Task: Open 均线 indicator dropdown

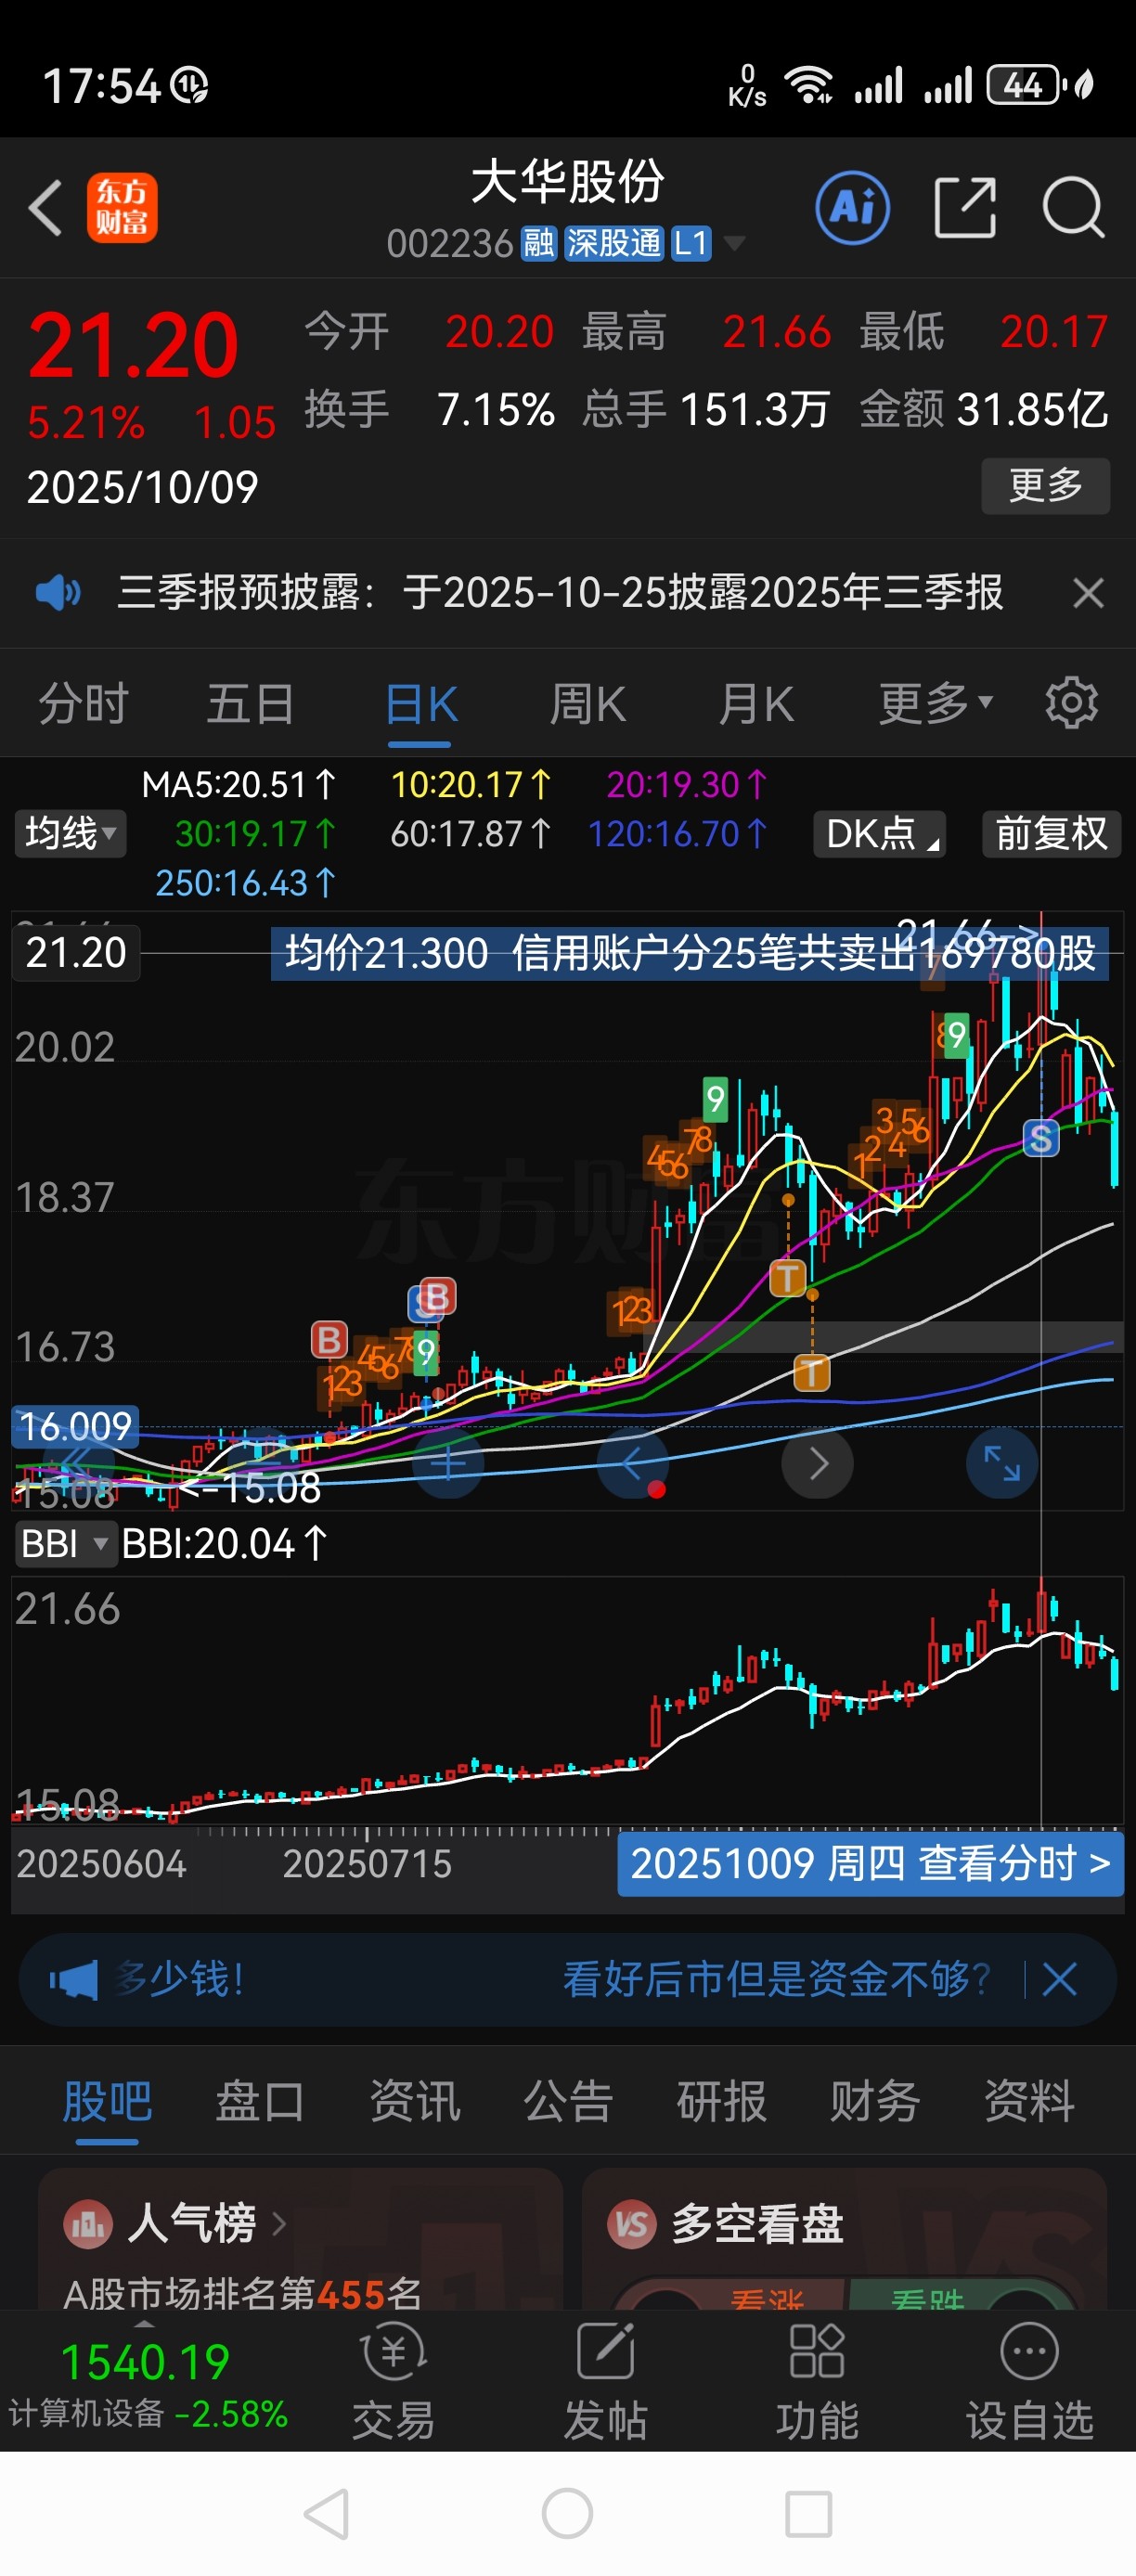Action: (x=70, y=833)
